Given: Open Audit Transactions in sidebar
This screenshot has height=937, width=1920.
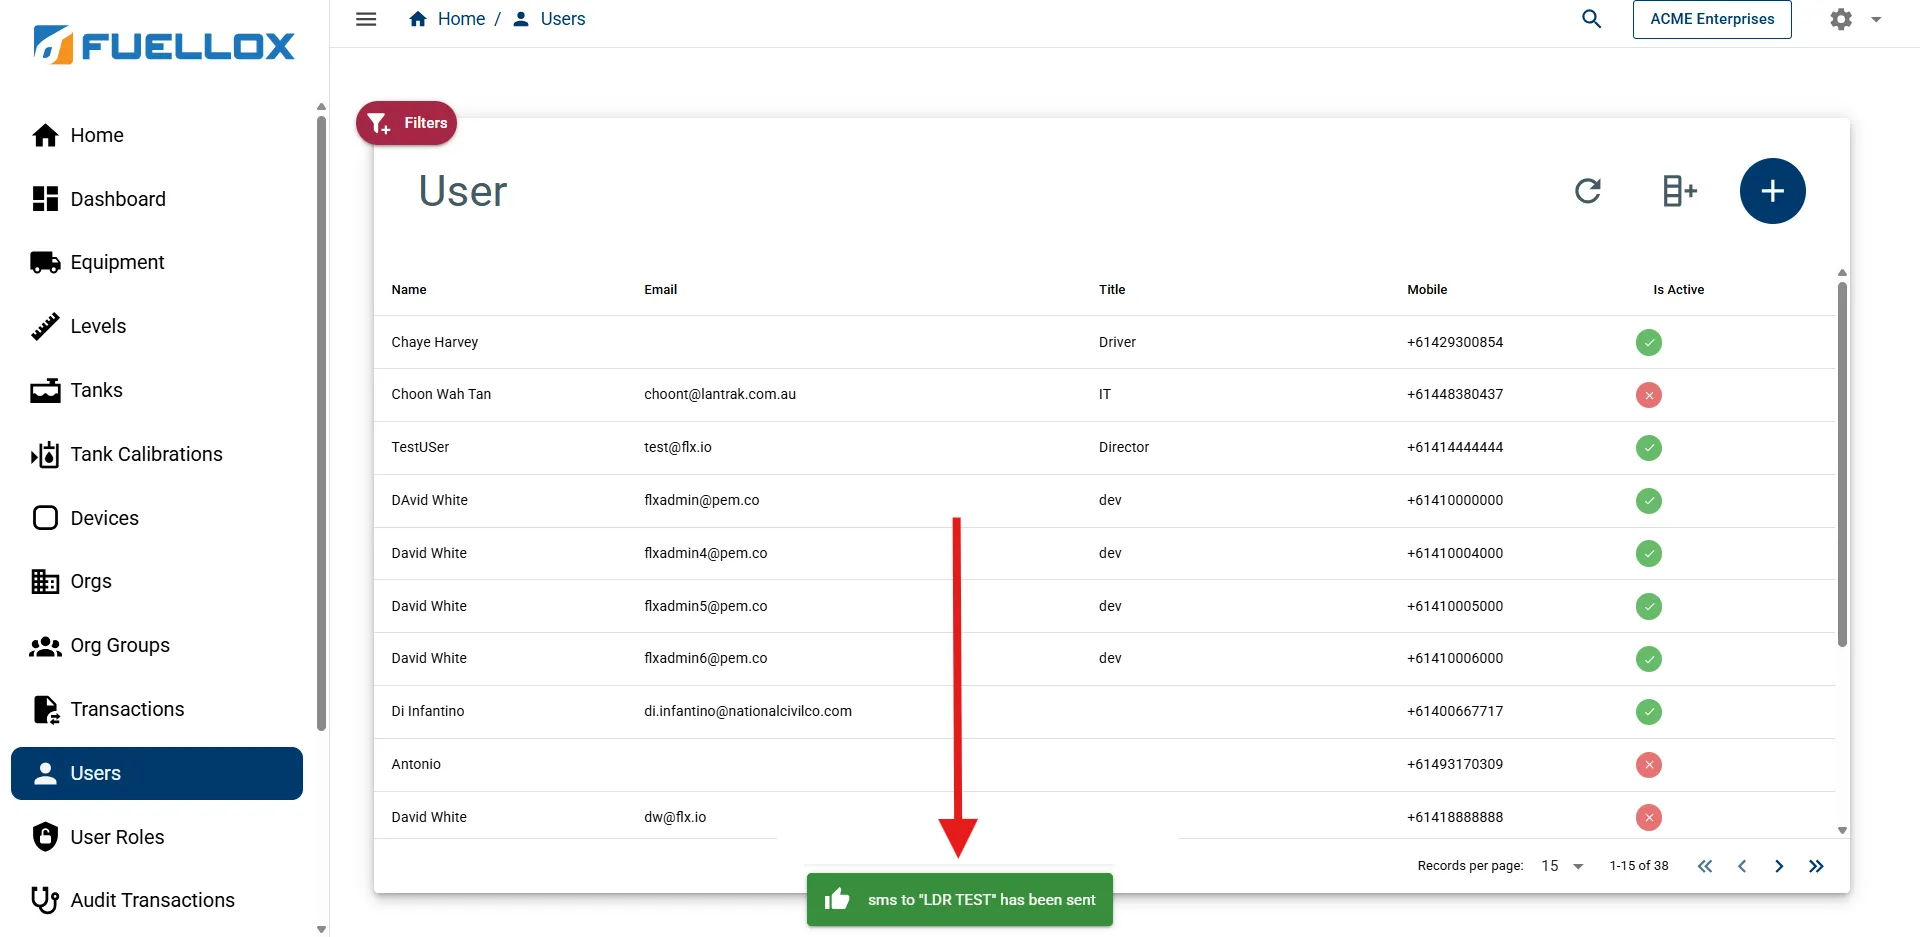Looking at the screenshot, I should tap(157, 900).
